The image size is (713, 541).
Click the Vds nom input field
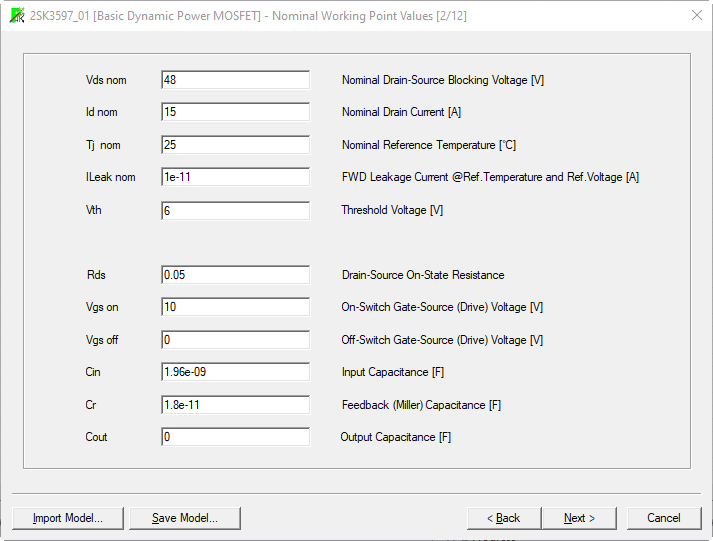[x=235, y=80]
